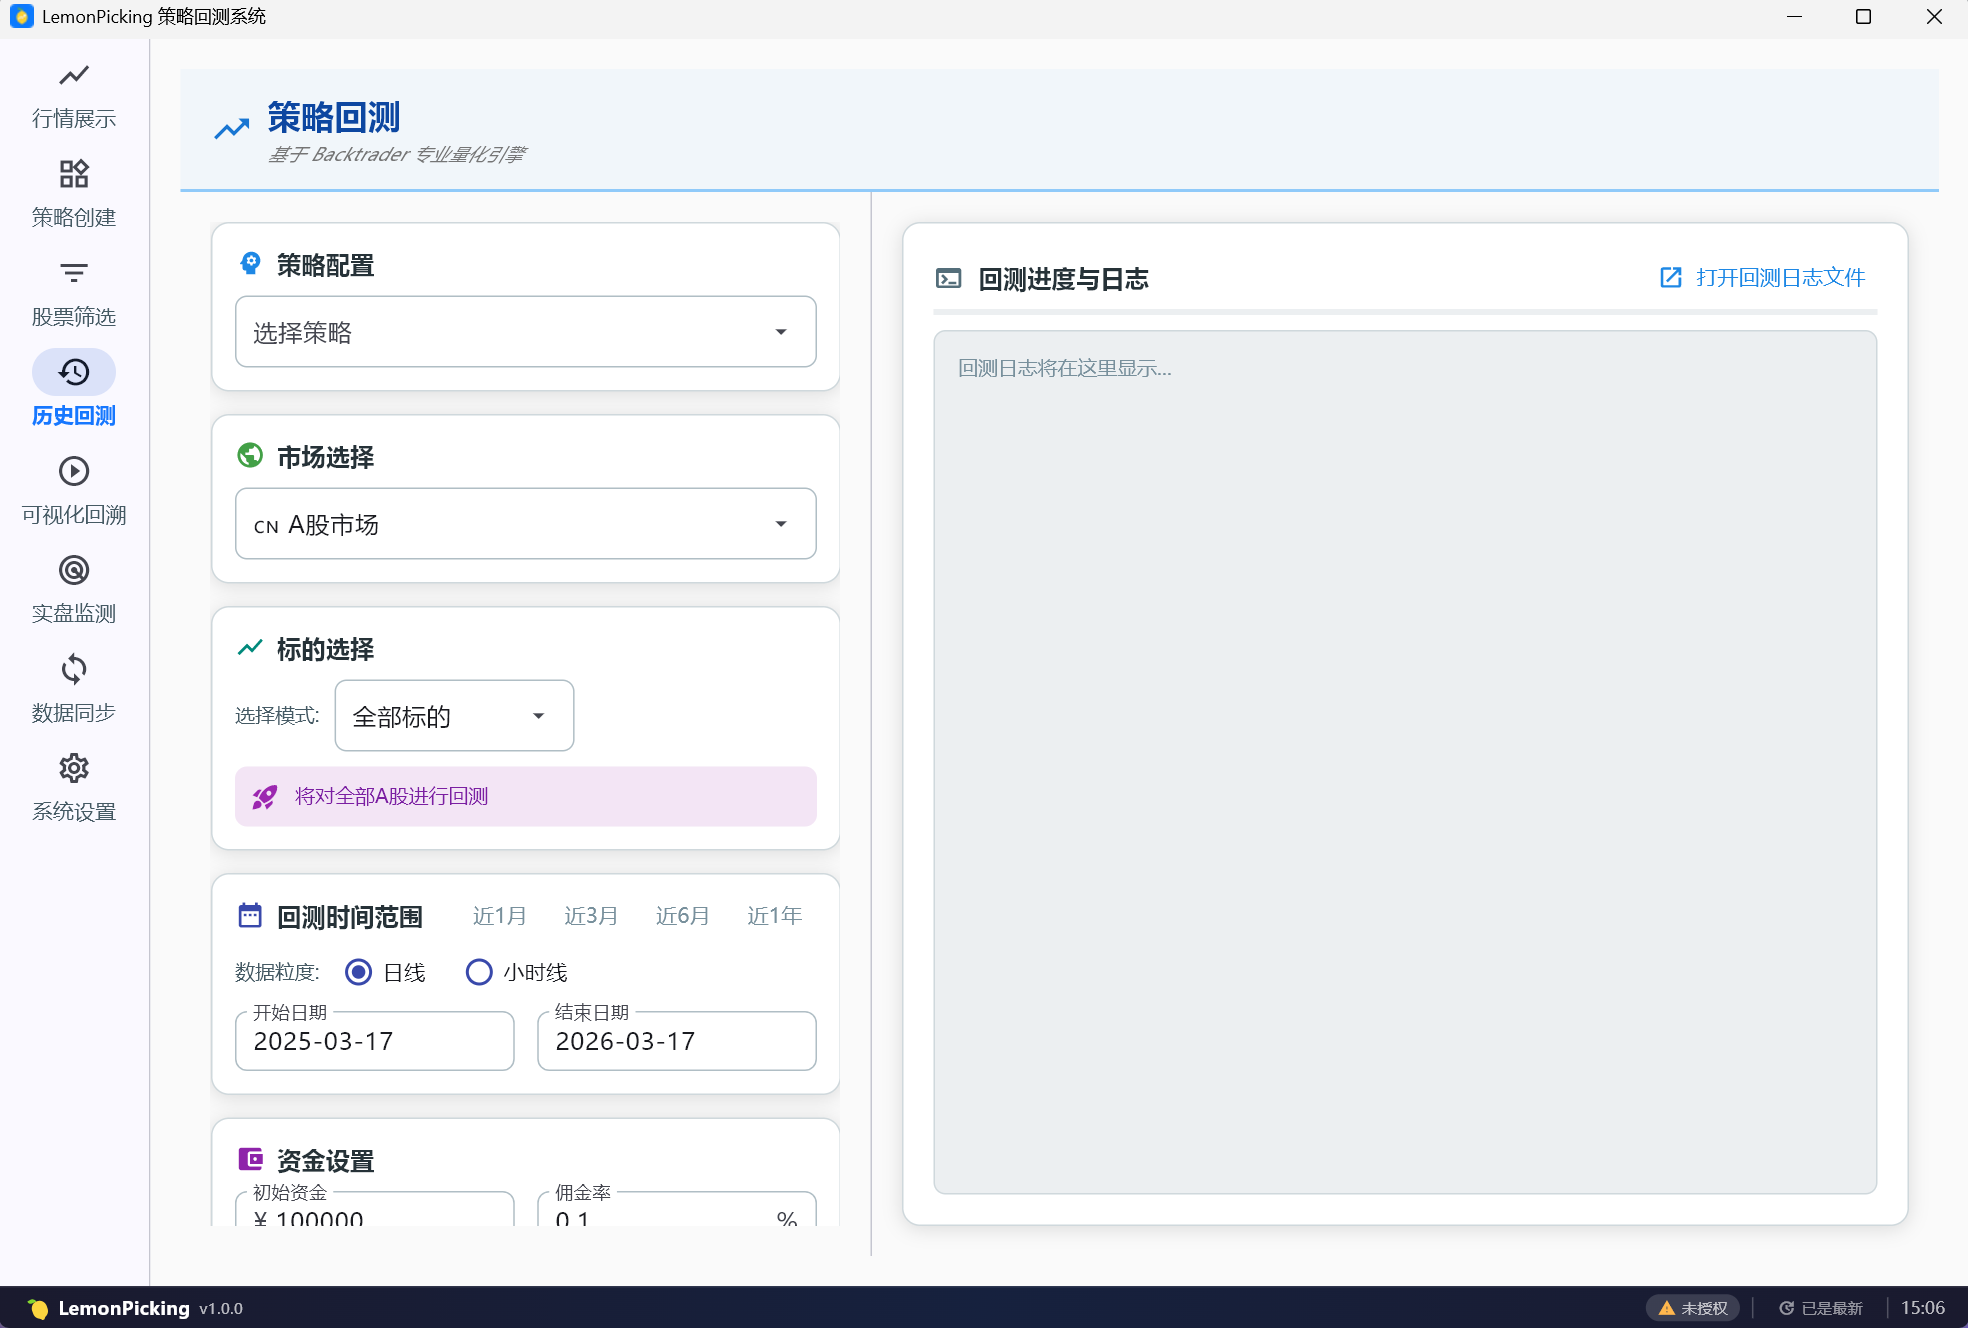Viewport: 1968px width, 1328px height.
Task: Open the 实盘监测 monitoring panel
Action: point(73,588)
